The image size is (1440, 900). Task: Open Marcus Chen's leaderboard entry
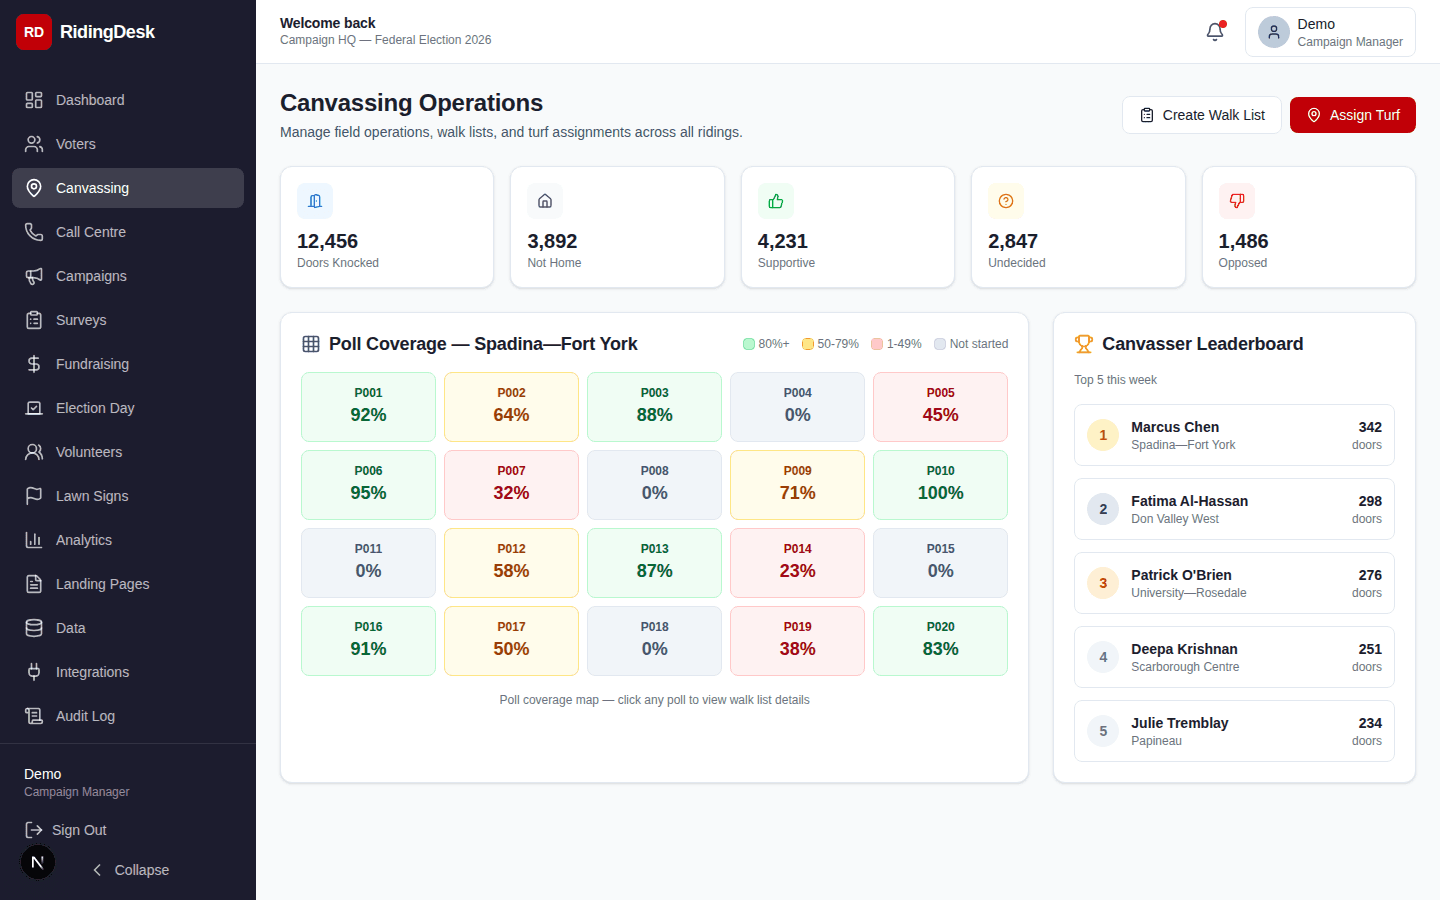pos(1234,435)
